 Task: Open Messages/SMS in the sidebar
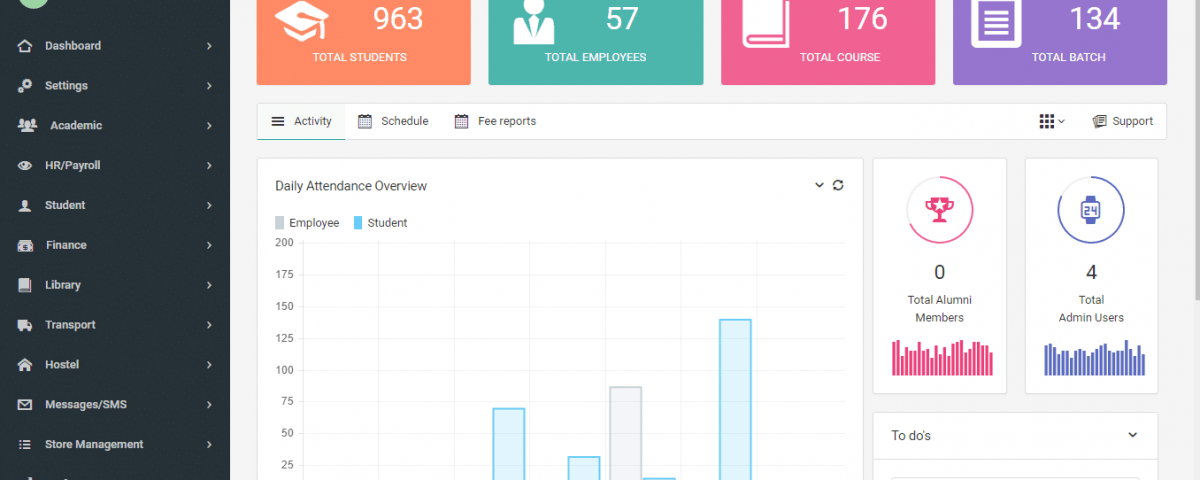[x=115, y=405]
